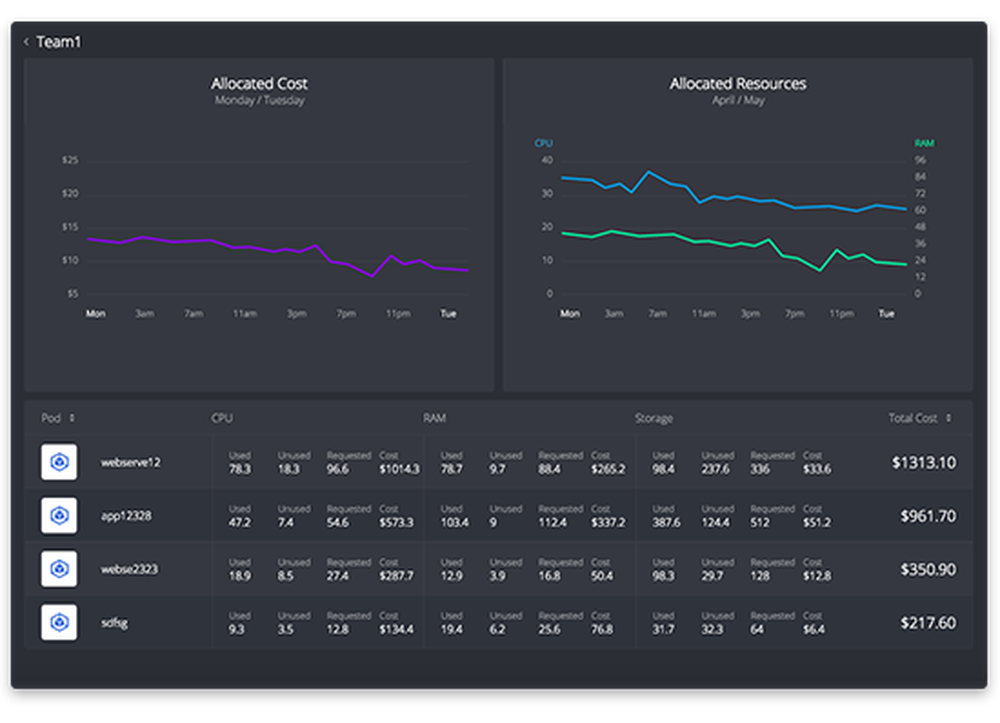The height and width of the screenshot is (723, 1000).
Task: Select sdfsg storage cost $6.4
Action: tap(813, 630)
